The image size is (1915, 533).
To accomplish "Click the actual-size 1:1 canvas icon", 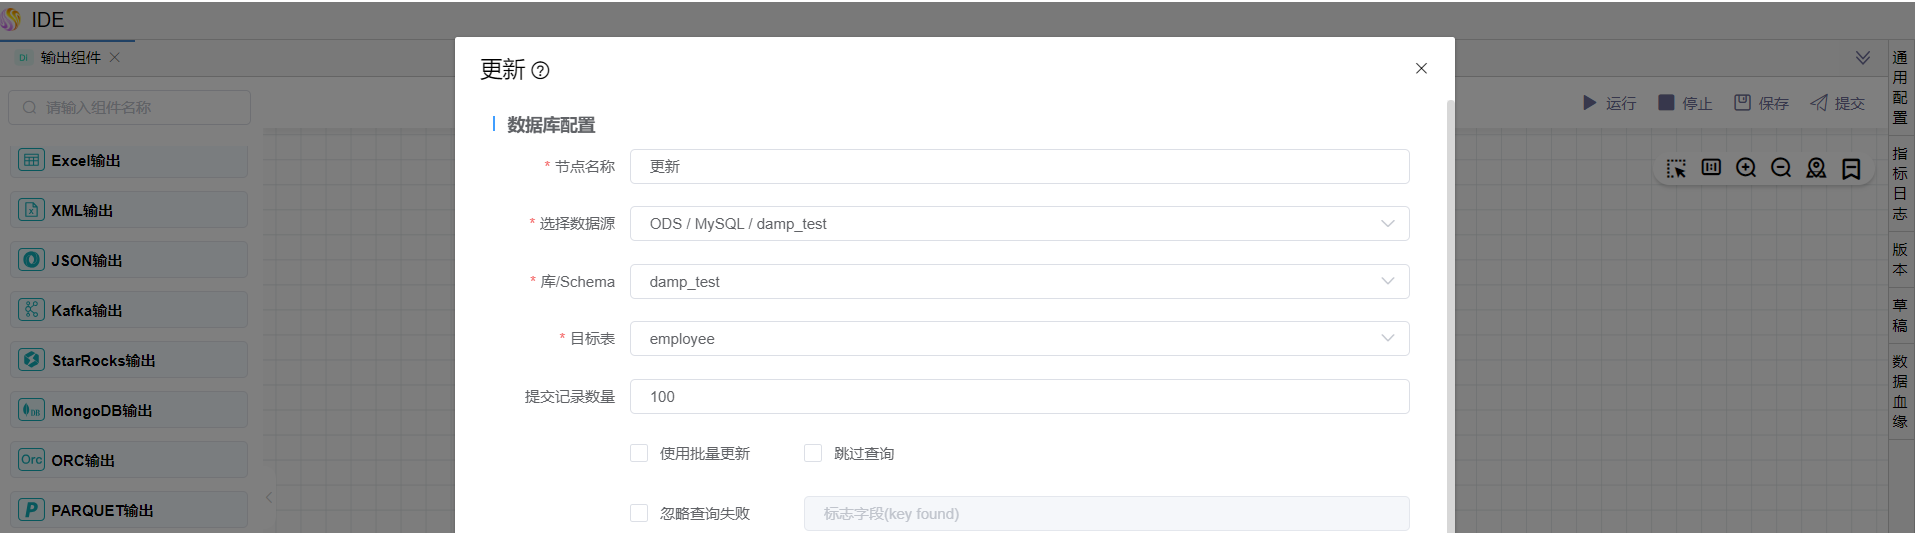I will pyautogui.click(x=1711, y=167).
